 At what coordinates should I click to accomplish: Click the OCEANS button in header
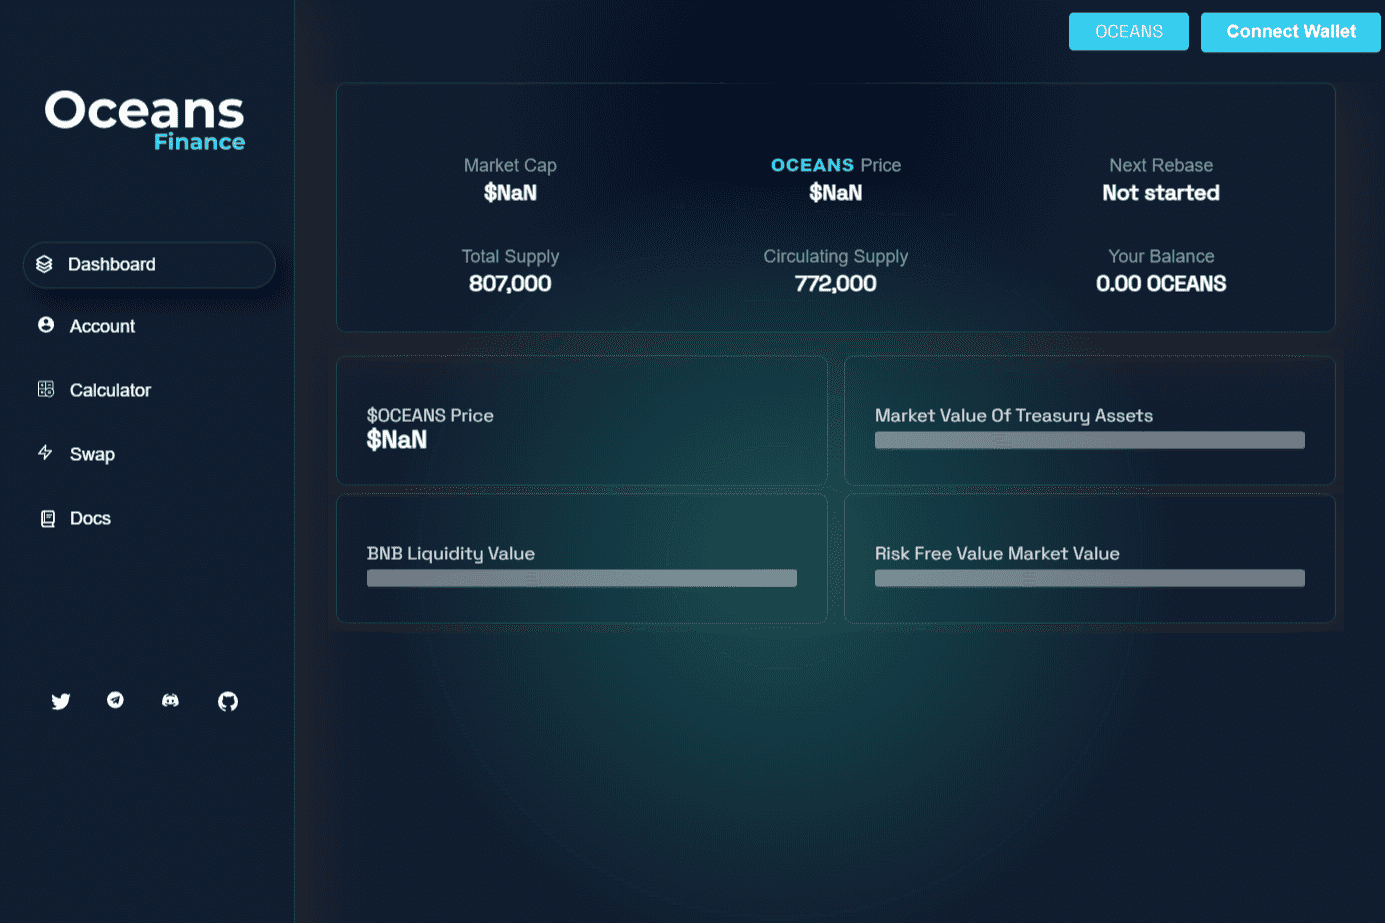pyautogui.click(x=1128, y=32)
